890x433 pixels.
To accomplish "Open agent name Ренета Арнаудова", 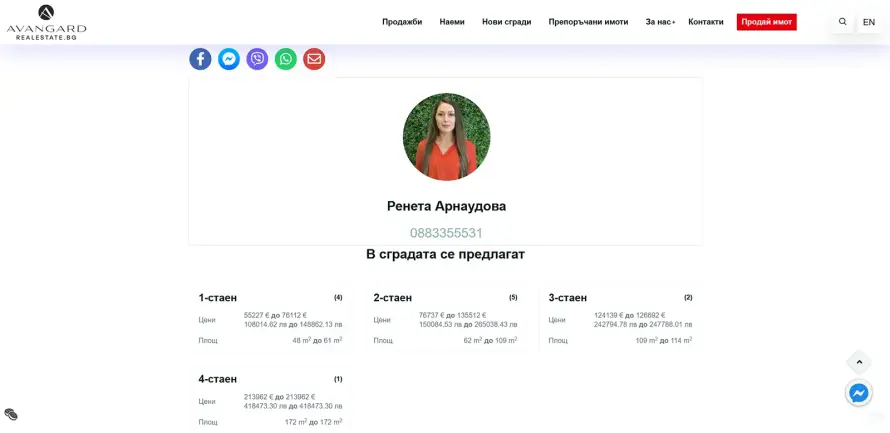I will (446, 206).
